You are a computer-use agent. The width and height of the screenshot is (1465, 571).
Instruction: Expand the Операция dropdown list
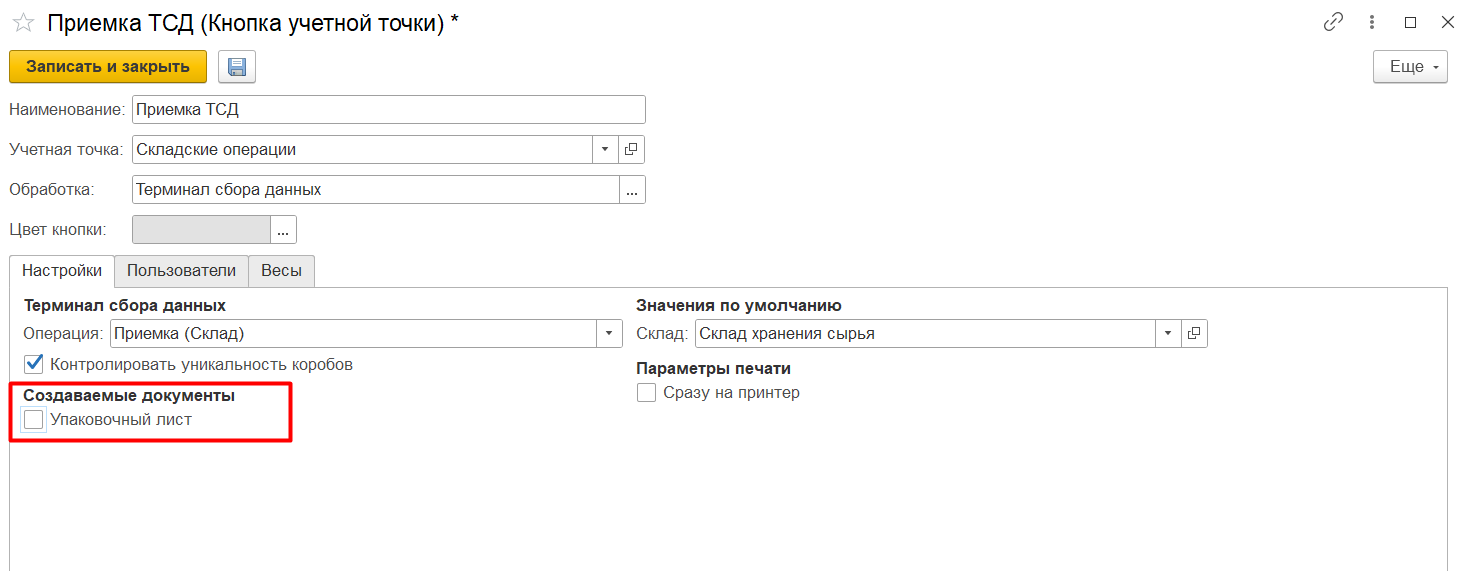click(610, 334)
